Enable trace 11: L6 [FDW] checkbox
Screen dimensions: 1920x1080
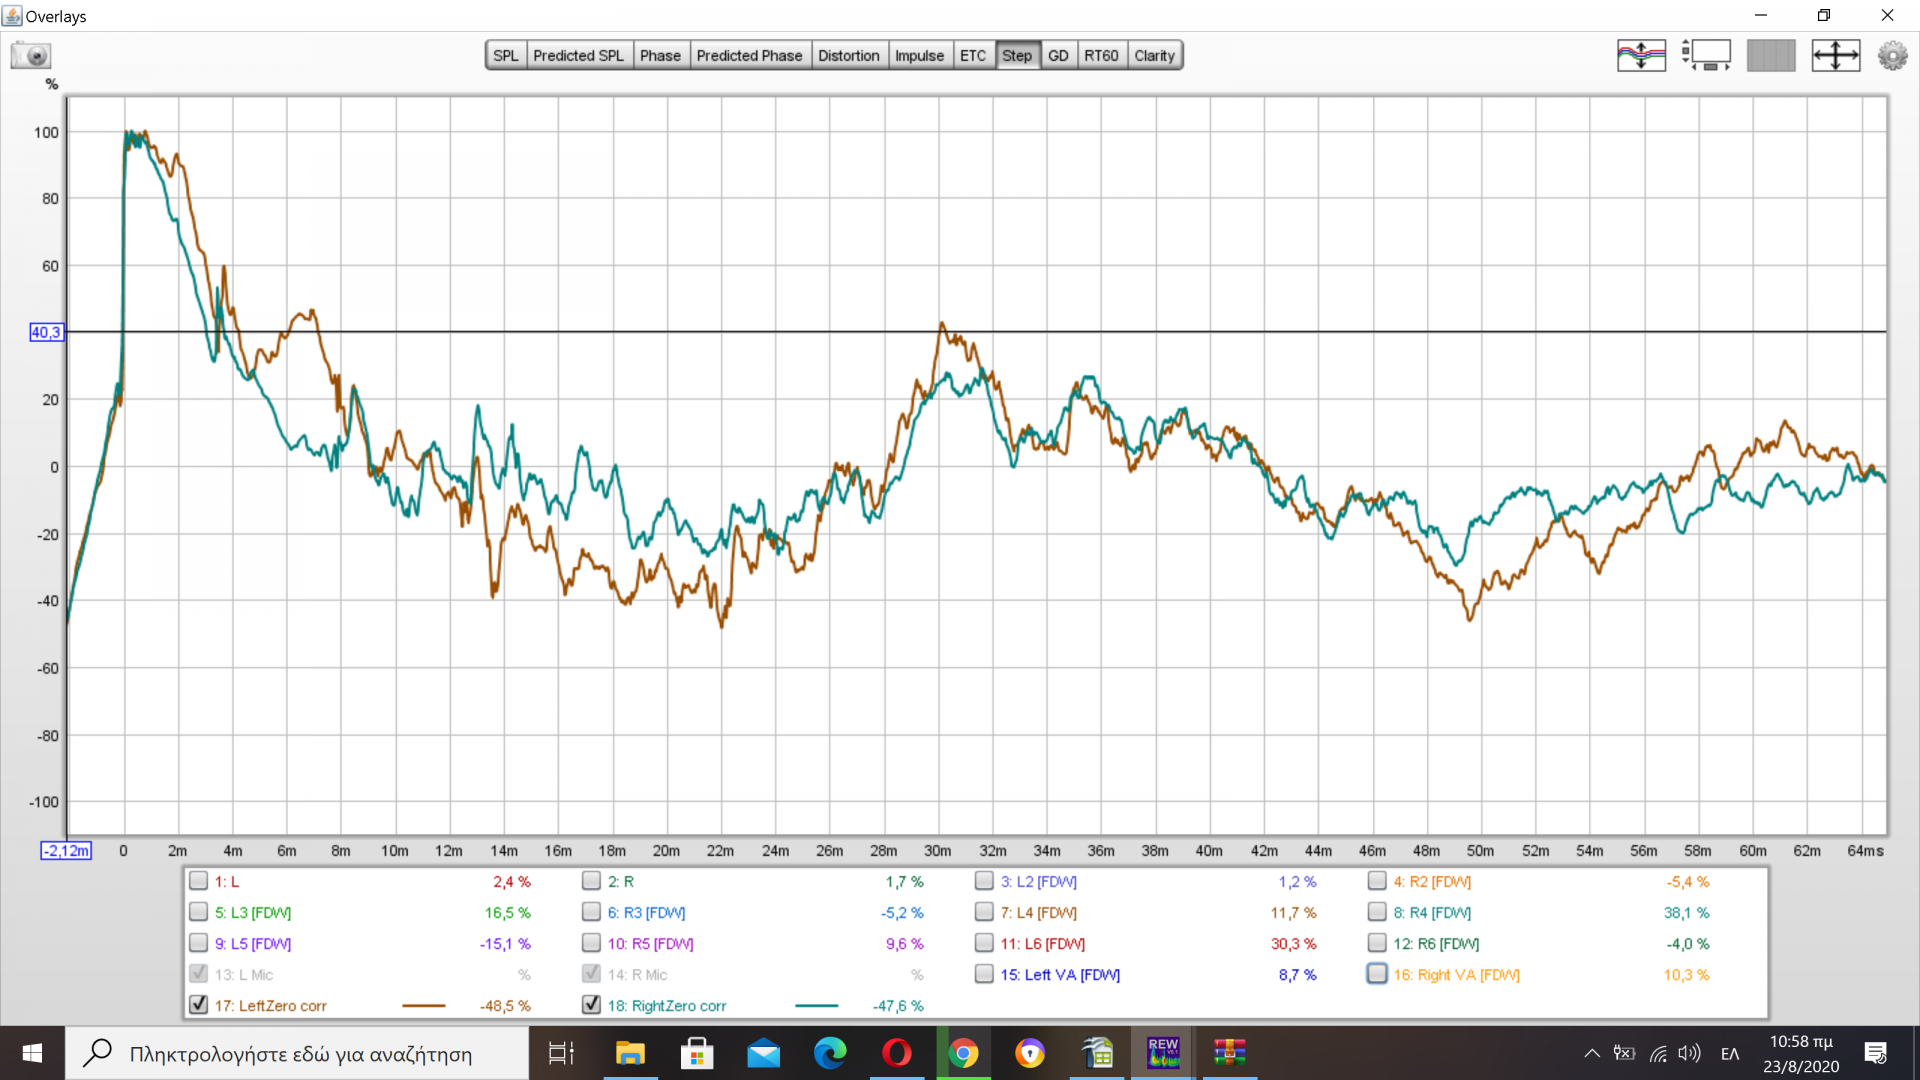984,943
